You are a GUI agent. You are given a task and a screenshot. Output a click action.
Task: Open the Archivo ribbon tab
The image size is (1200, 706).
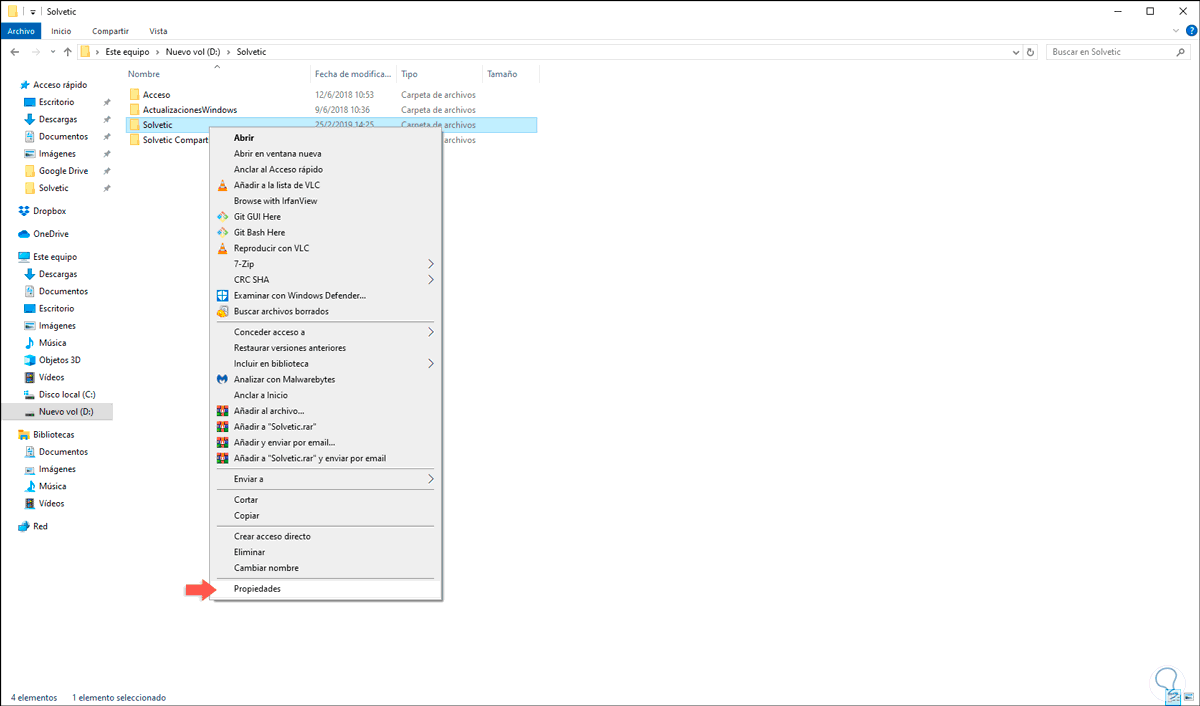click(21, 31)
